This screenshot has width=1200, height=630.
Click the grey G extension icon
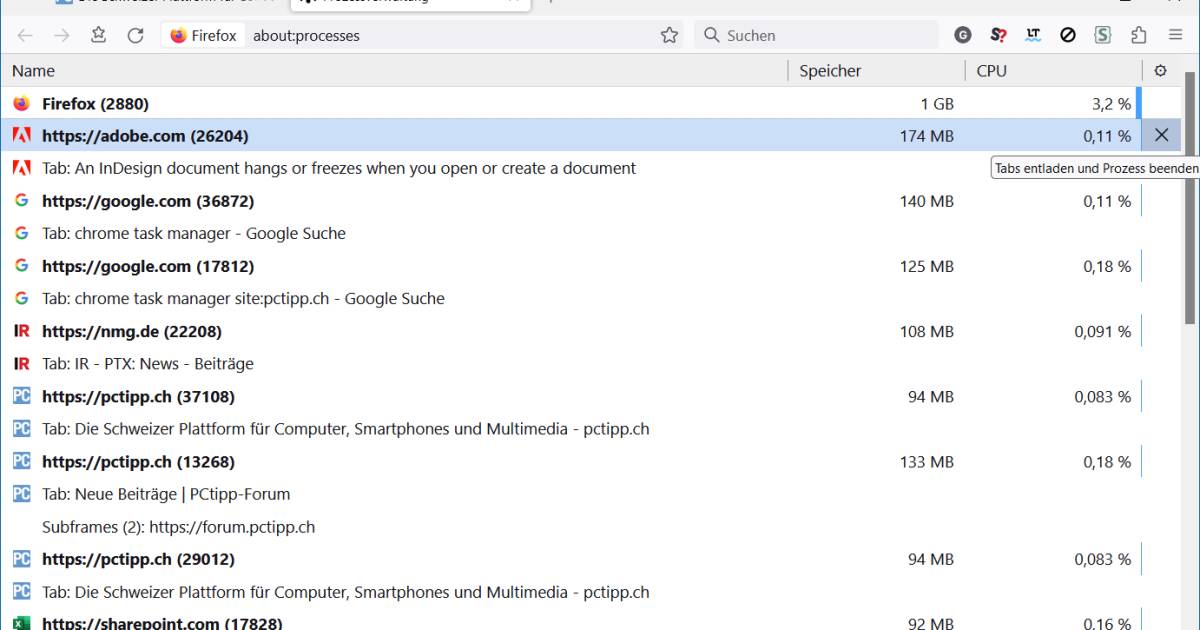pos(963,35)
